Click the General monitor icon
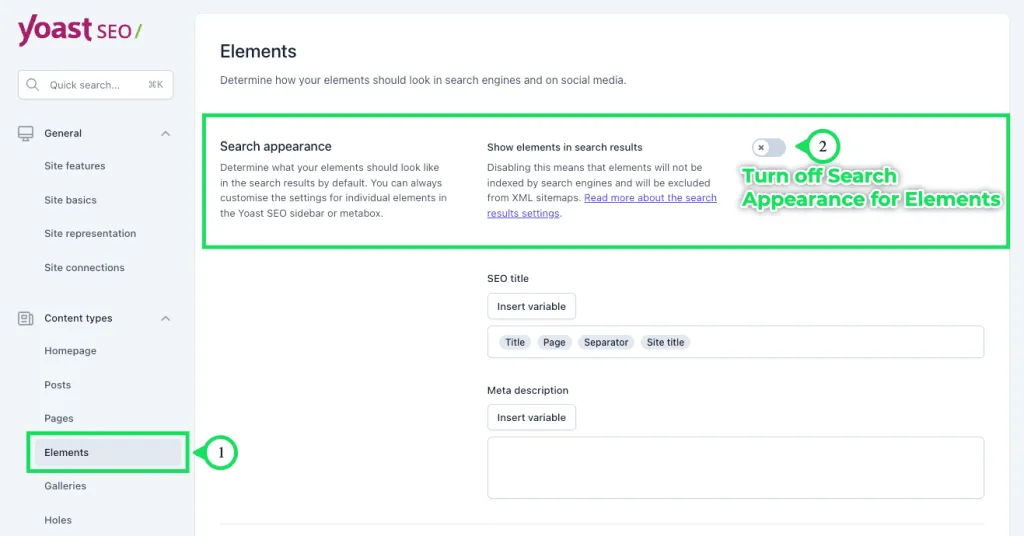 point(25,133)
